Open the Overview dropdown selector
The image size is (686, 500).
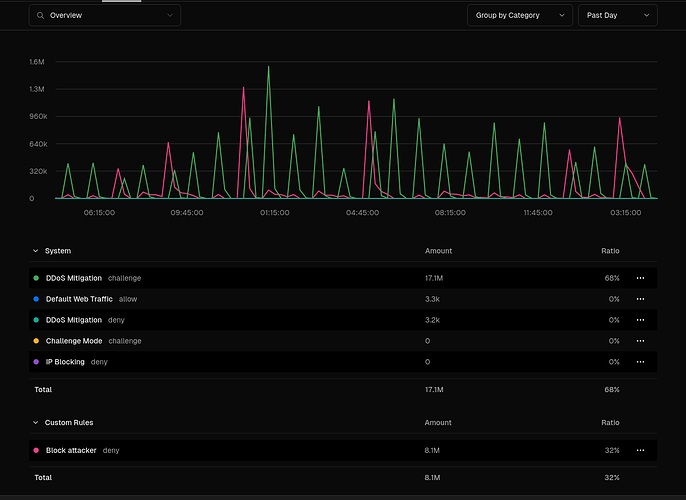(x=105, y=15)
